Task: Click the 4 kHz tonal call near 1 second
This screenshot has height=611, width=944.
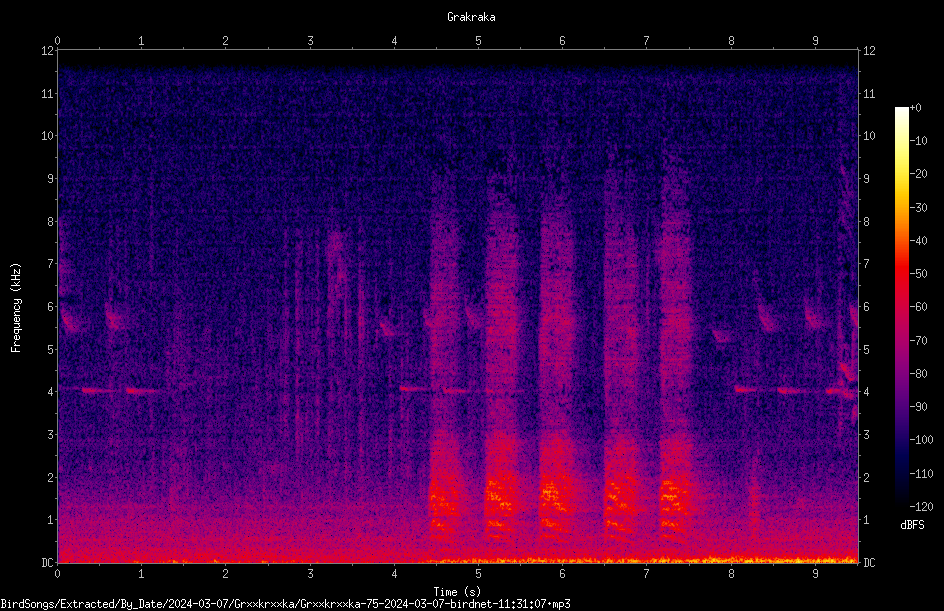Action: point(143,391)
